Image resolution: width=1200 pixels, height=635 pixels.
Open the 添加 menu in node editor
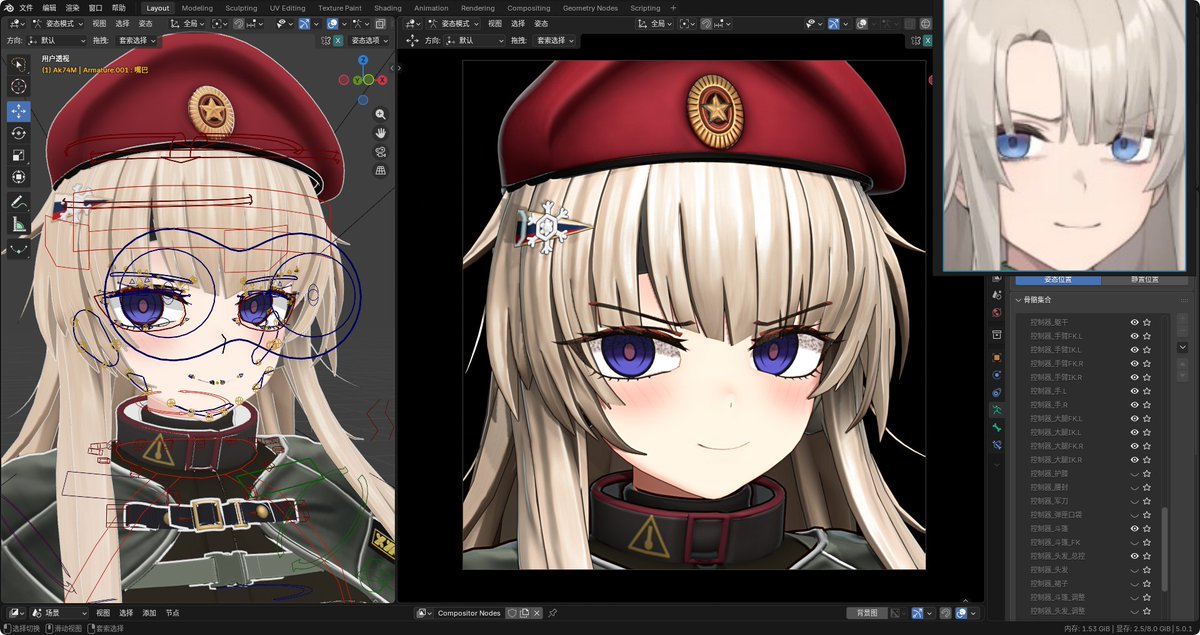coord(149,613)
